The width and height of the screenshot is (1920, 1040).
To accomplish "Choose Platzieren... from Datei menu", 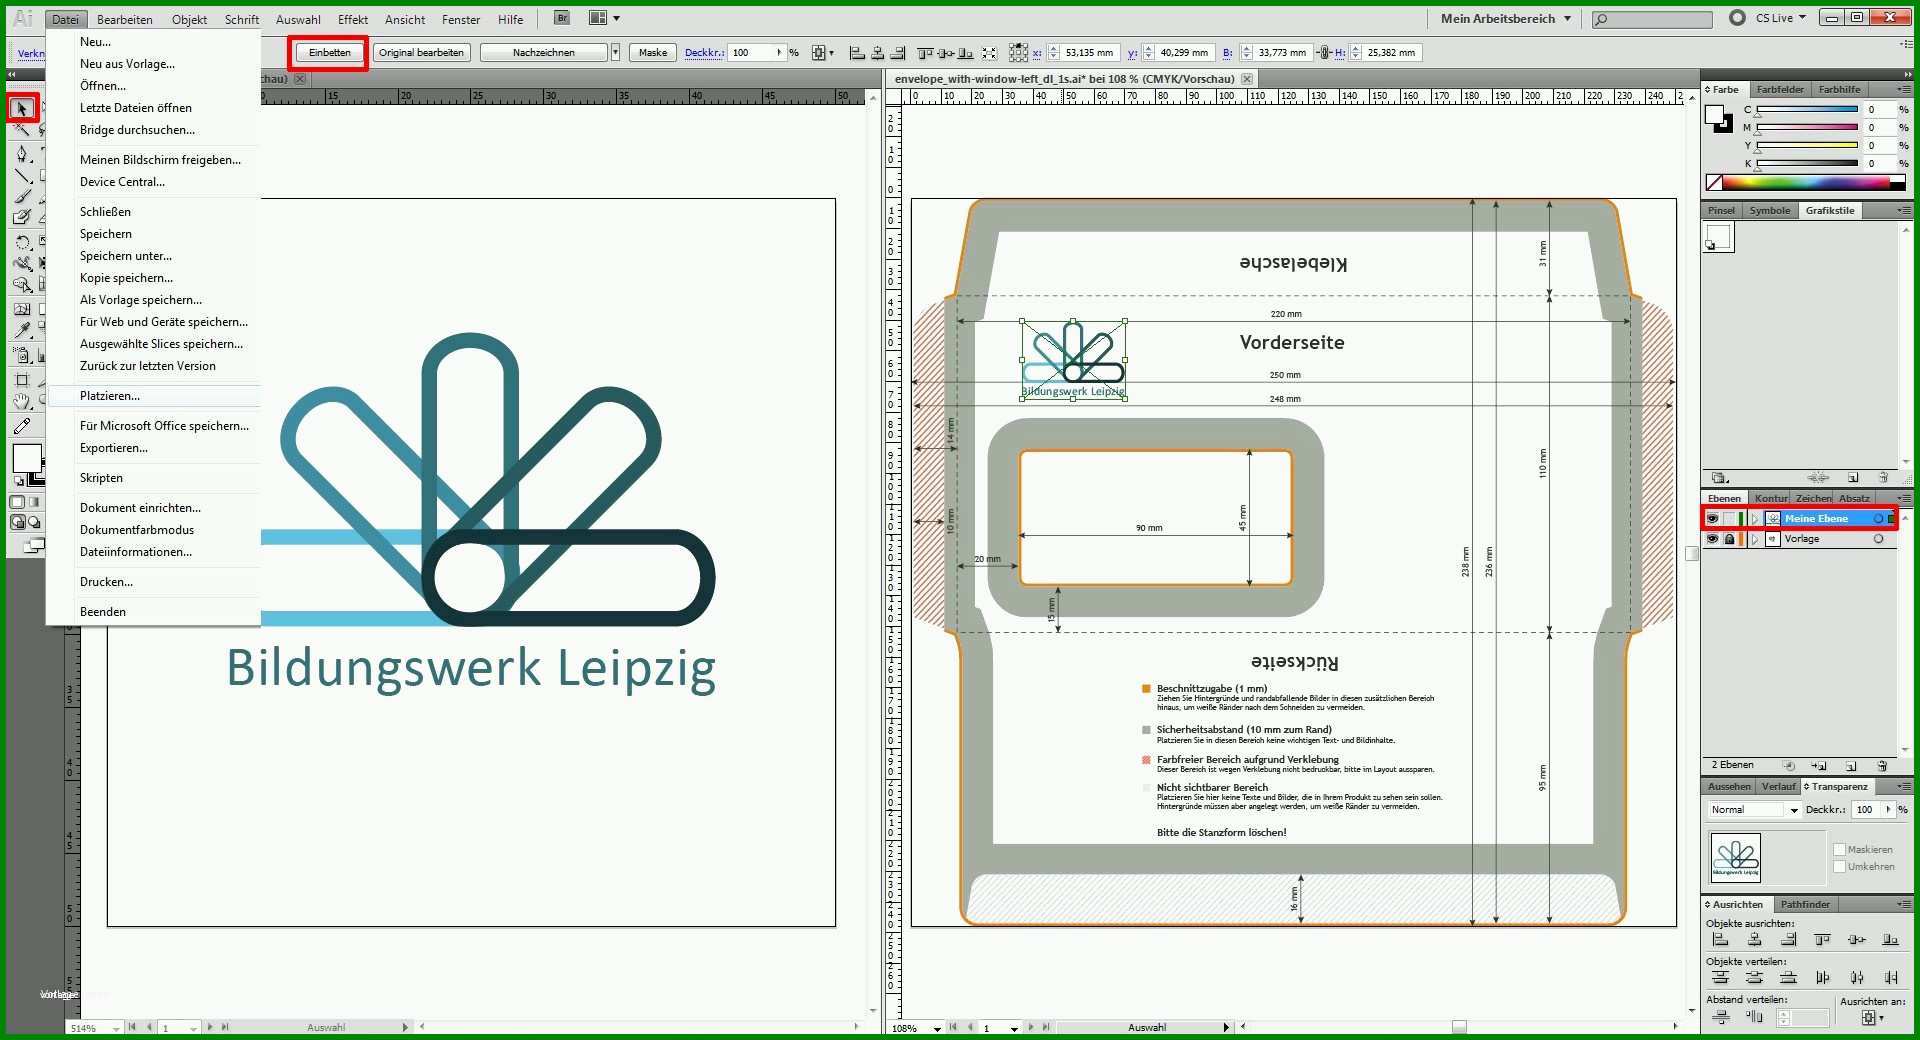I will (110, 396).
